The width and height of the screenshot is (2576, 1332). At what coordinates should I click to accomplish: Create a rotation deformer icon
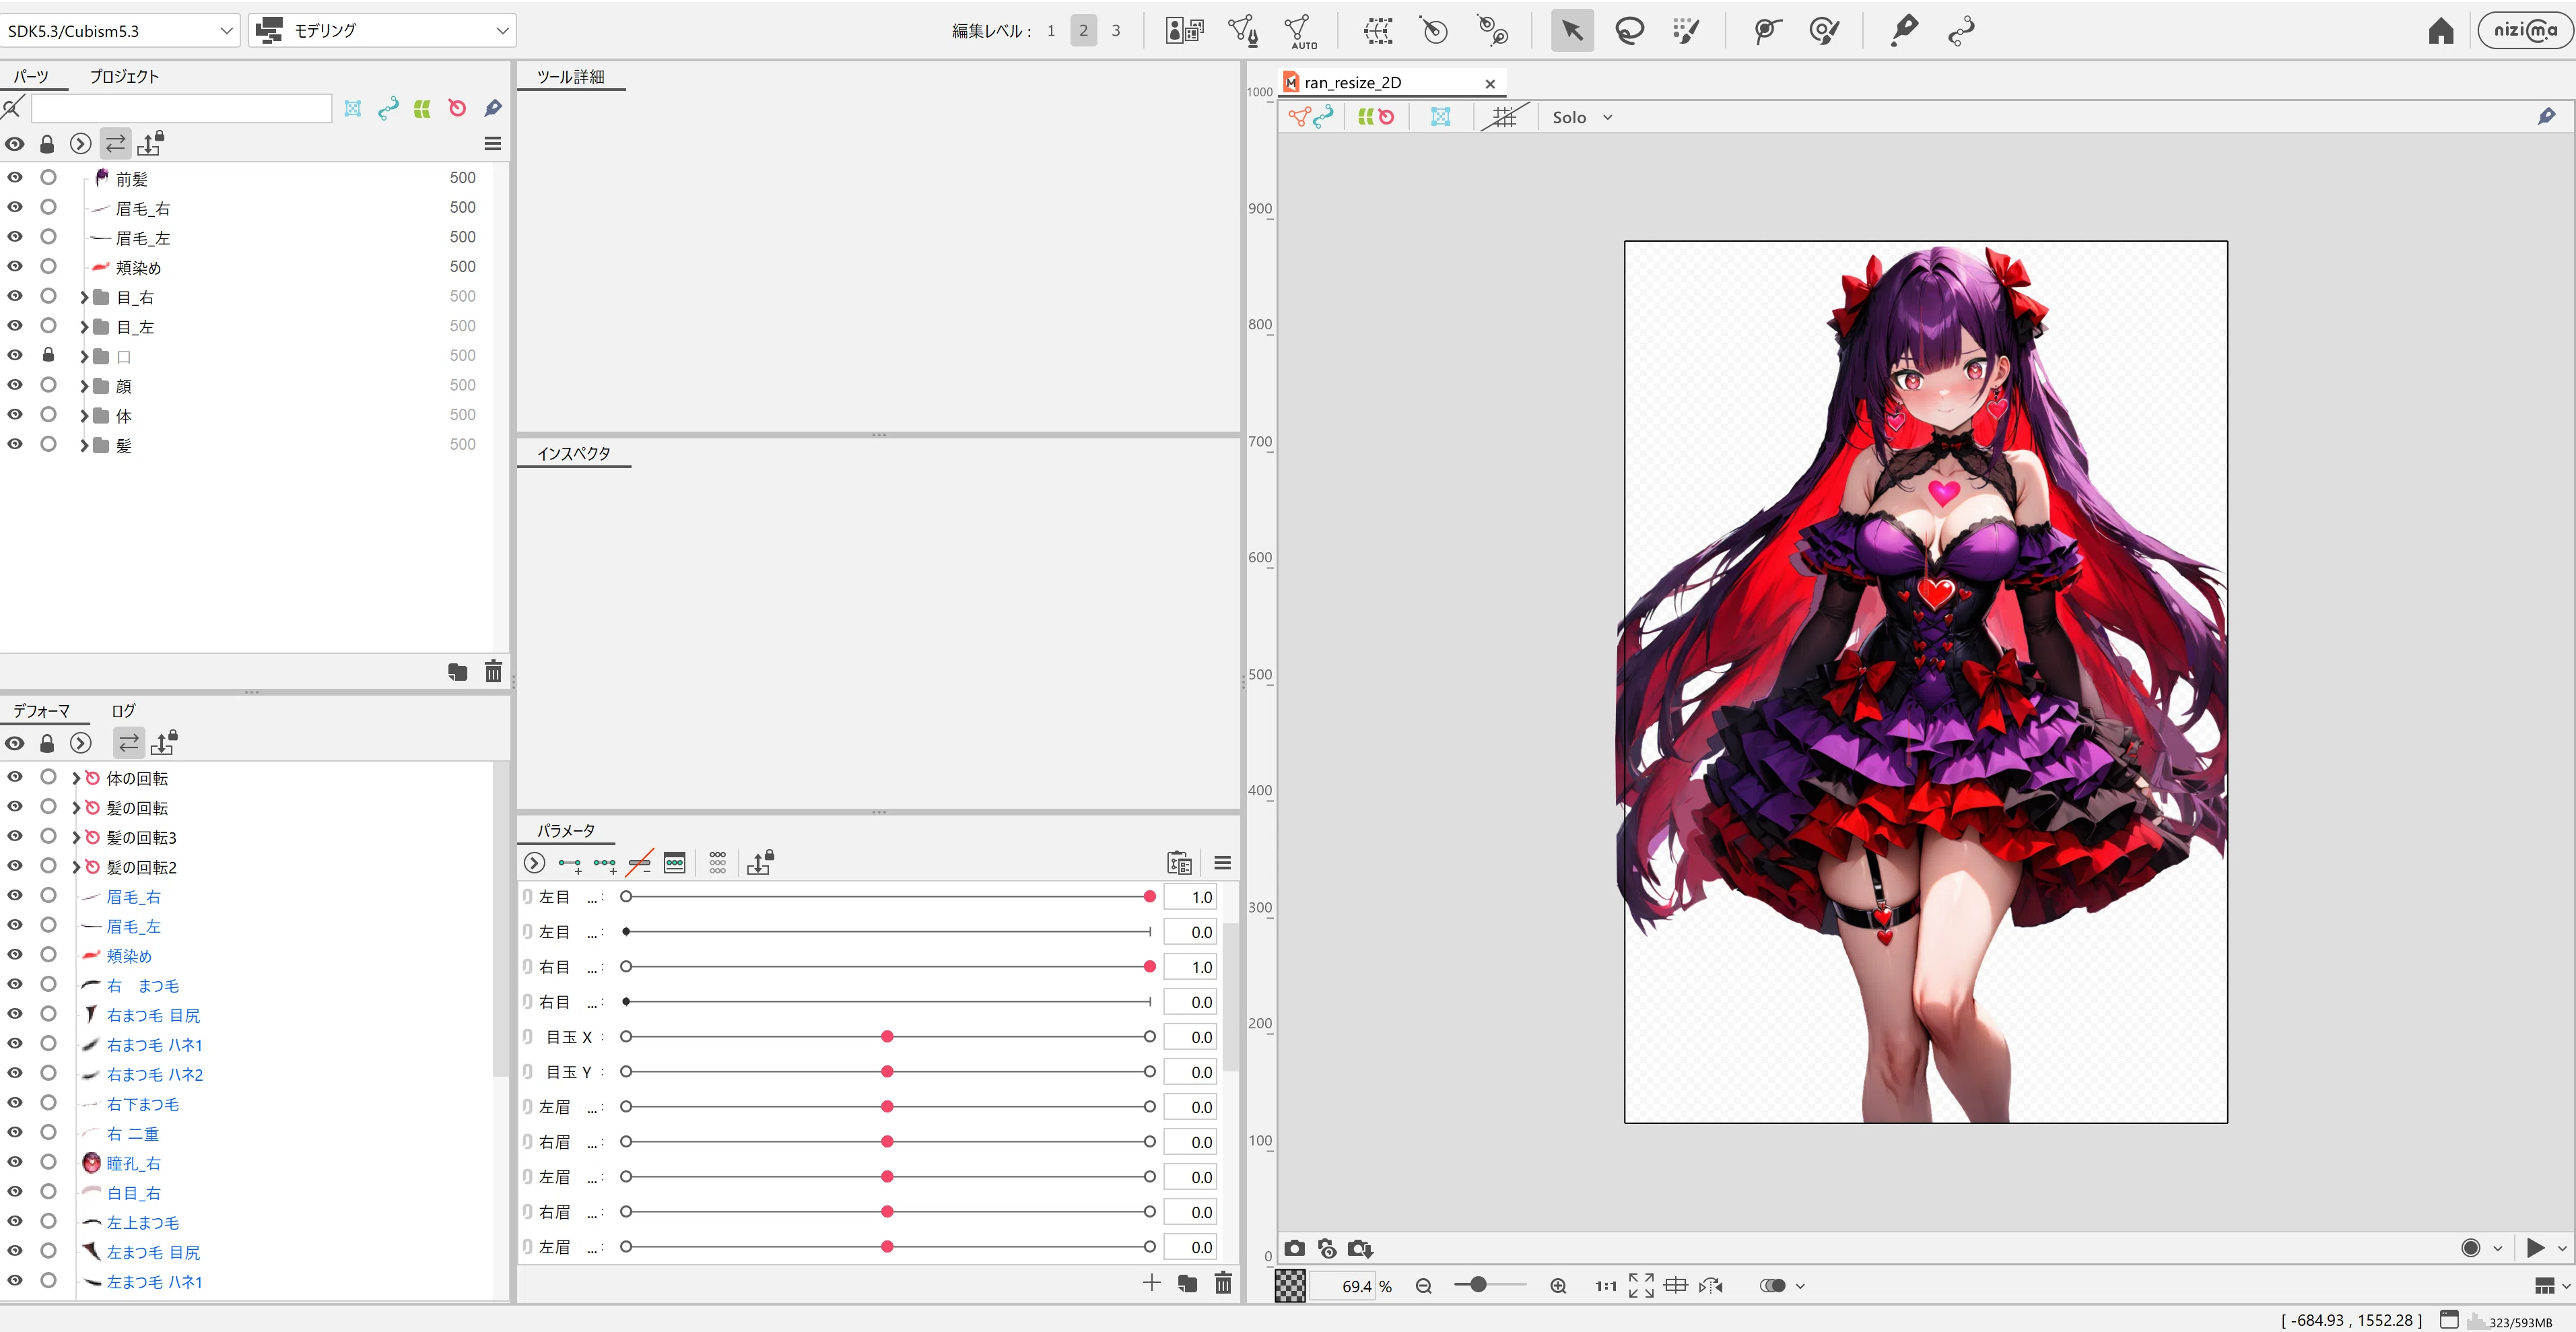pos(1434,31)
